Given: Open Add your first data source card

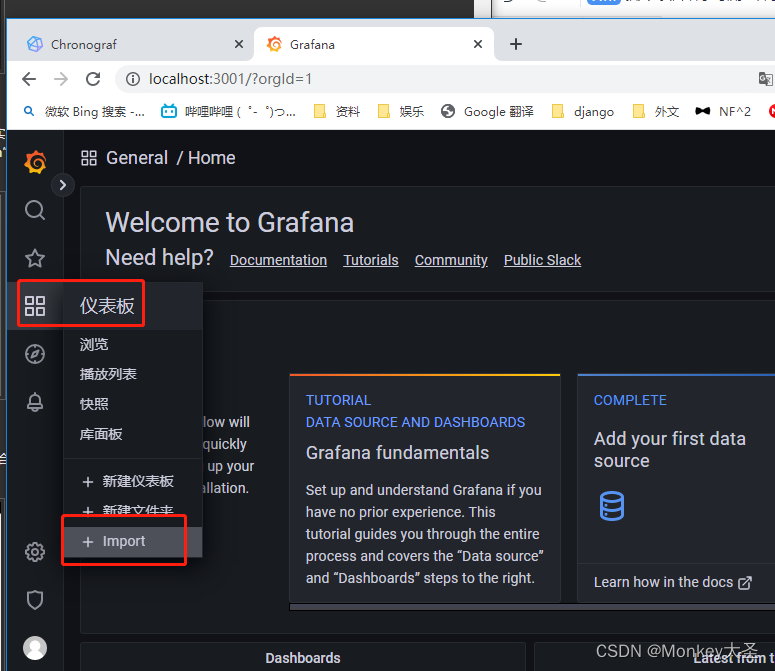Looking at the screenshot, I should click(676, 488).
